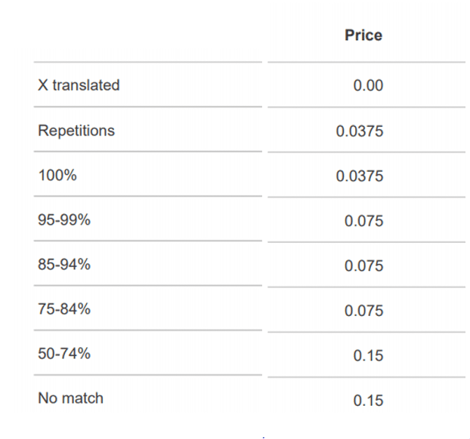Select the Repetitions row label
This screenshot has height=439, width=470.
pyautogui.click(x=76, y=130)
